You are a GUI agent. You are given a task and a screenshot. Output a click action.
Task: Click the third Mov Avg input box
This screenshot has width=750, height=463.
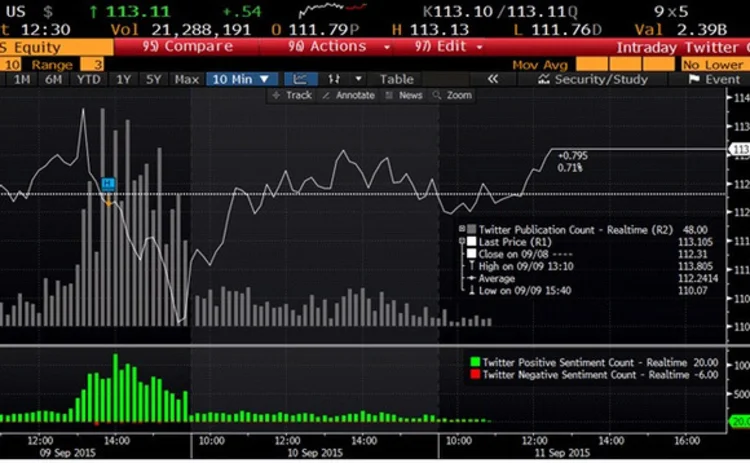tap(659, 64)
